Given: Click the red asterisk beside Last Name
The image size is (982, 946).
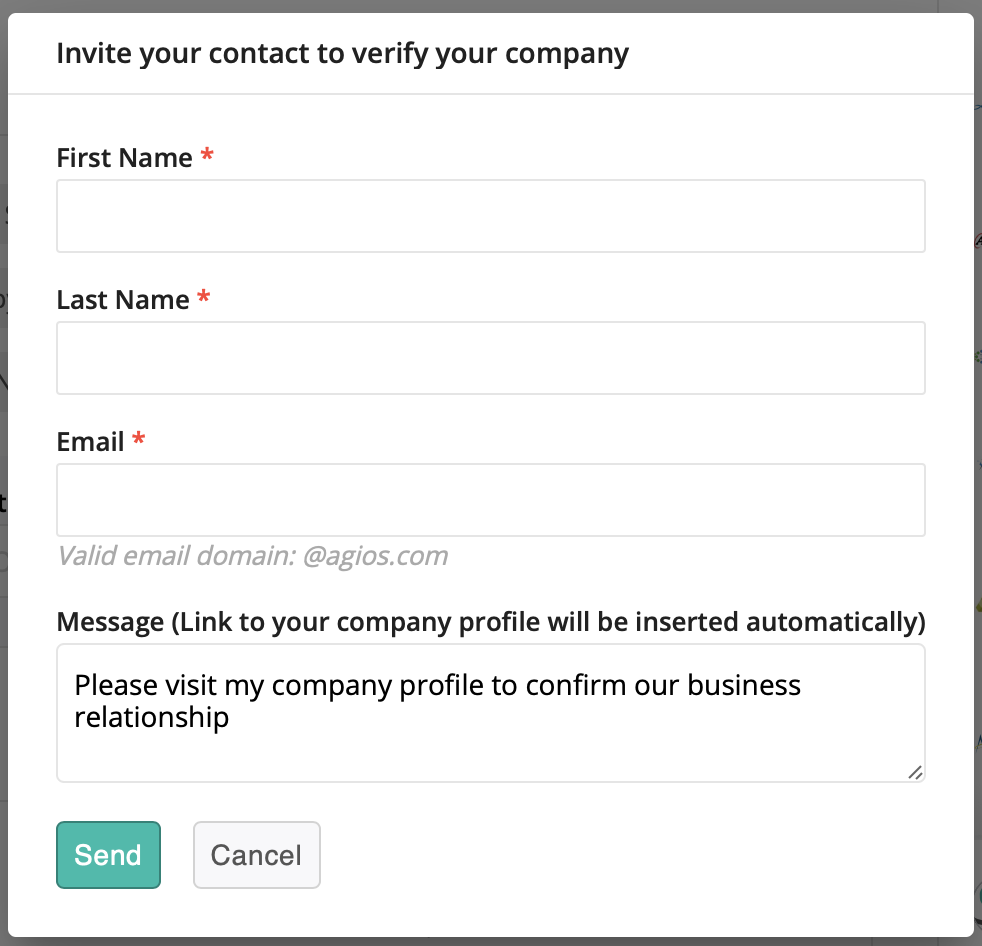Looking at the screenshot, I should coord(204,299).
